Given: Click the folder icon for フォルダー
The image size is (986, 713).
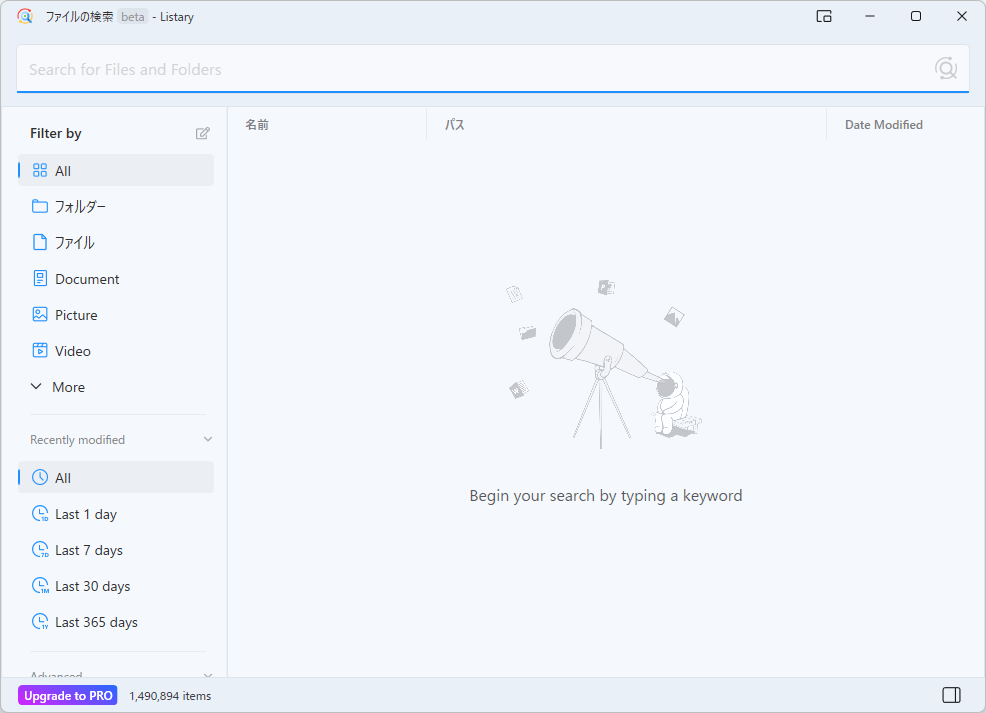Looking at the screenshot, I should [40, 206].
